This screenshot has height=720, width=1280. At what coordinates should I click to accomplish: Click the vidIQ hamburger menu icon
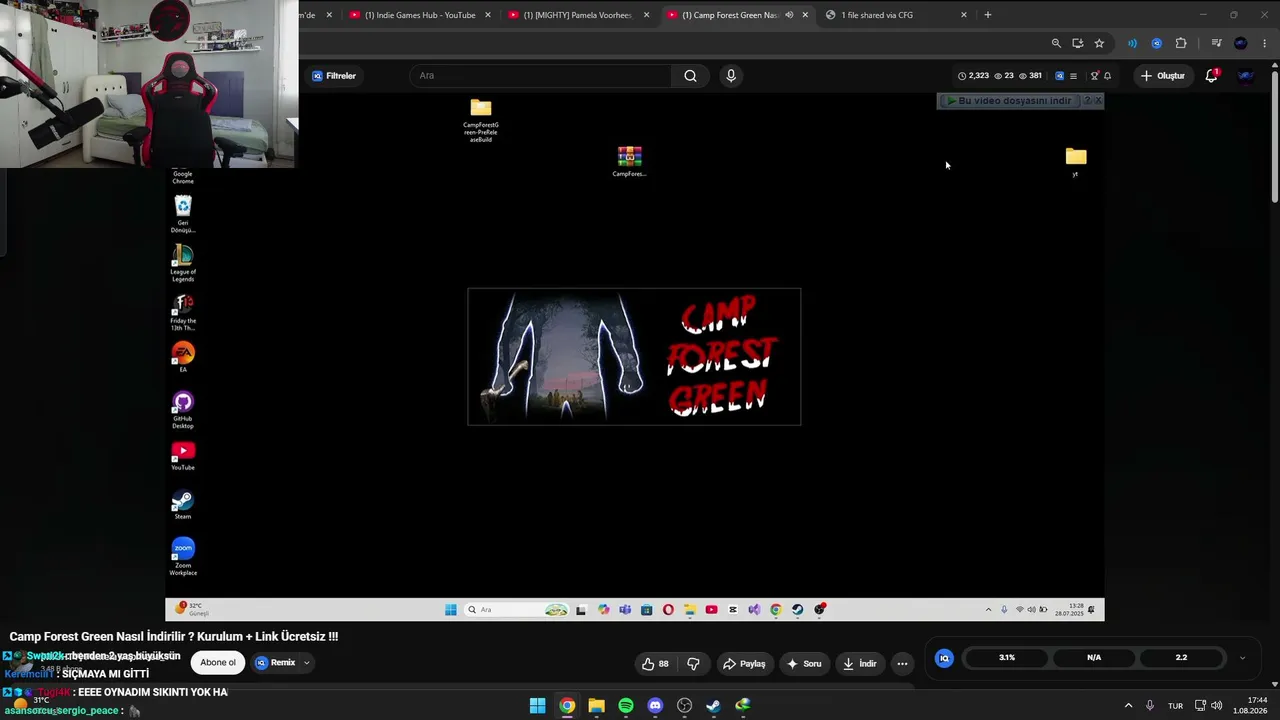(1073, 76)
